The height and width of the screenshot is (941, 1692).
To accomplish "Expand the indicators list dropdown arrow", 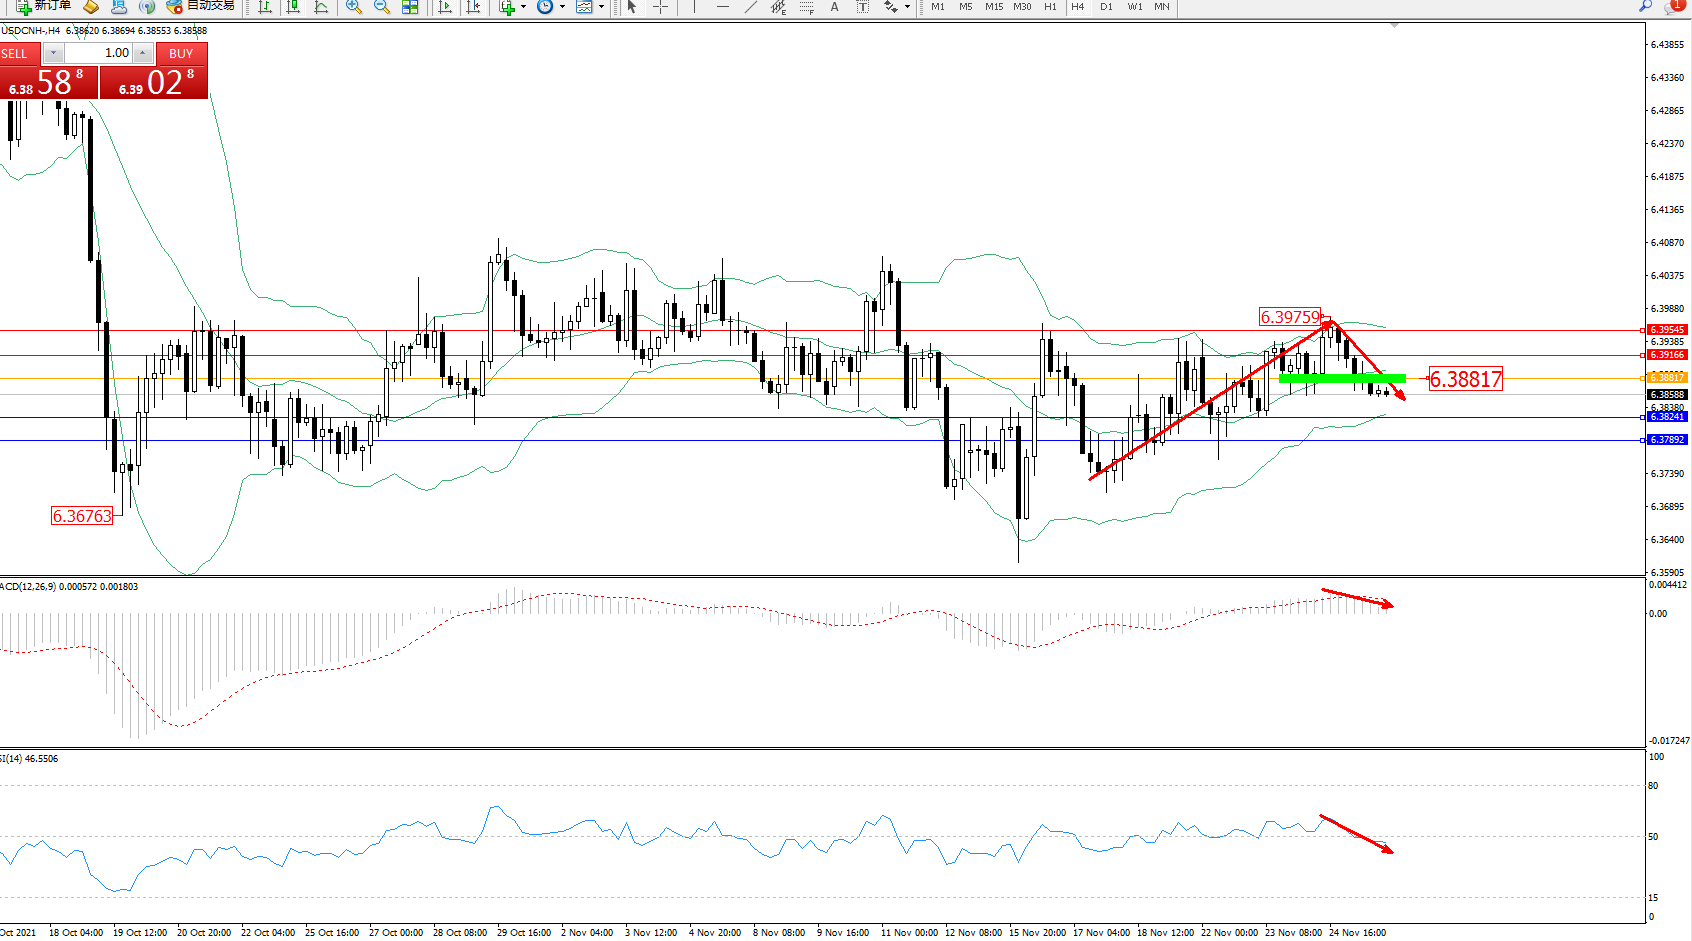I will [x=523, y=7].
